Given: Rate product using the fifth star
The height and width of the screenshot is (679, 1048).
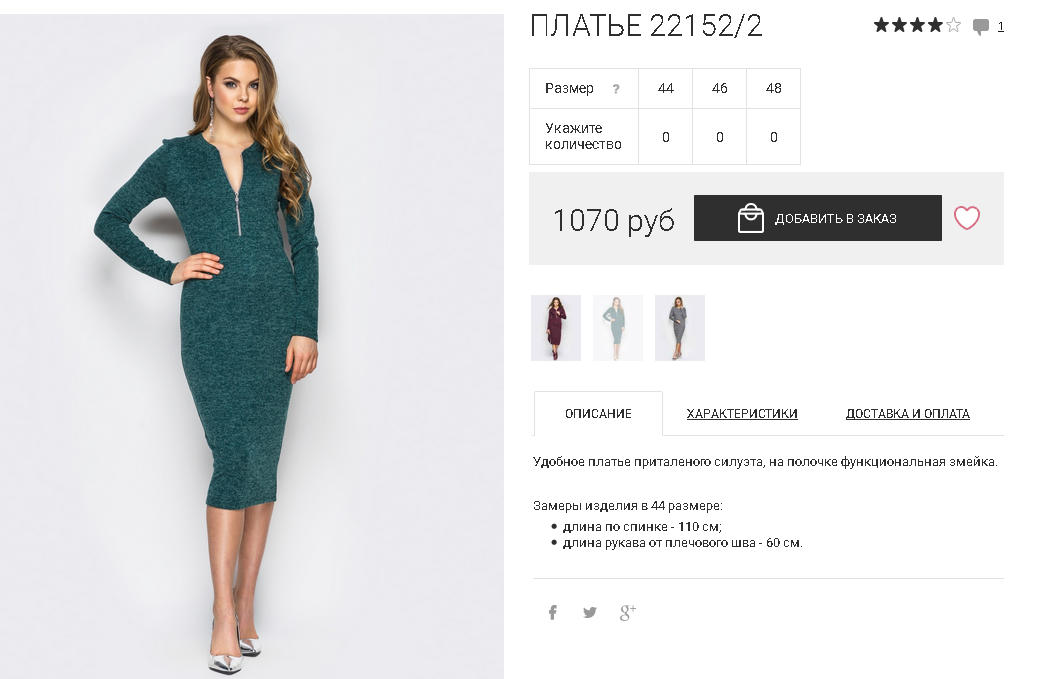Looking at the screenshot, I should point(954,25).
